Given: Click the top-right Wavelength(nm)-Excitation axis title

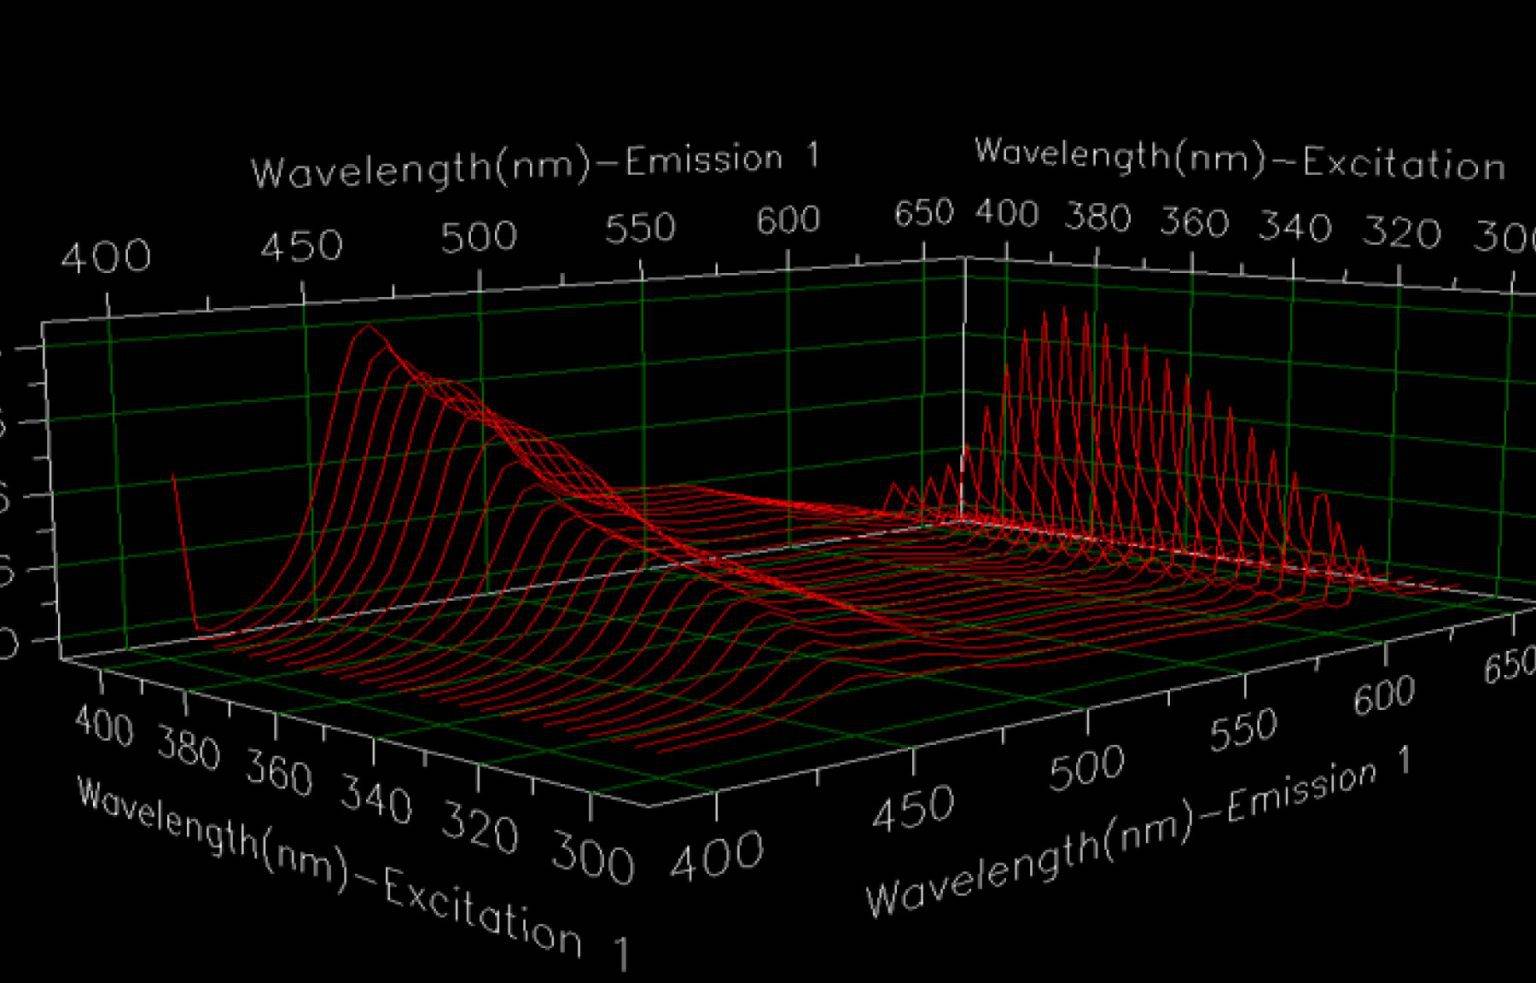Looking at the screenshot, I should [x=1240, y=158].
